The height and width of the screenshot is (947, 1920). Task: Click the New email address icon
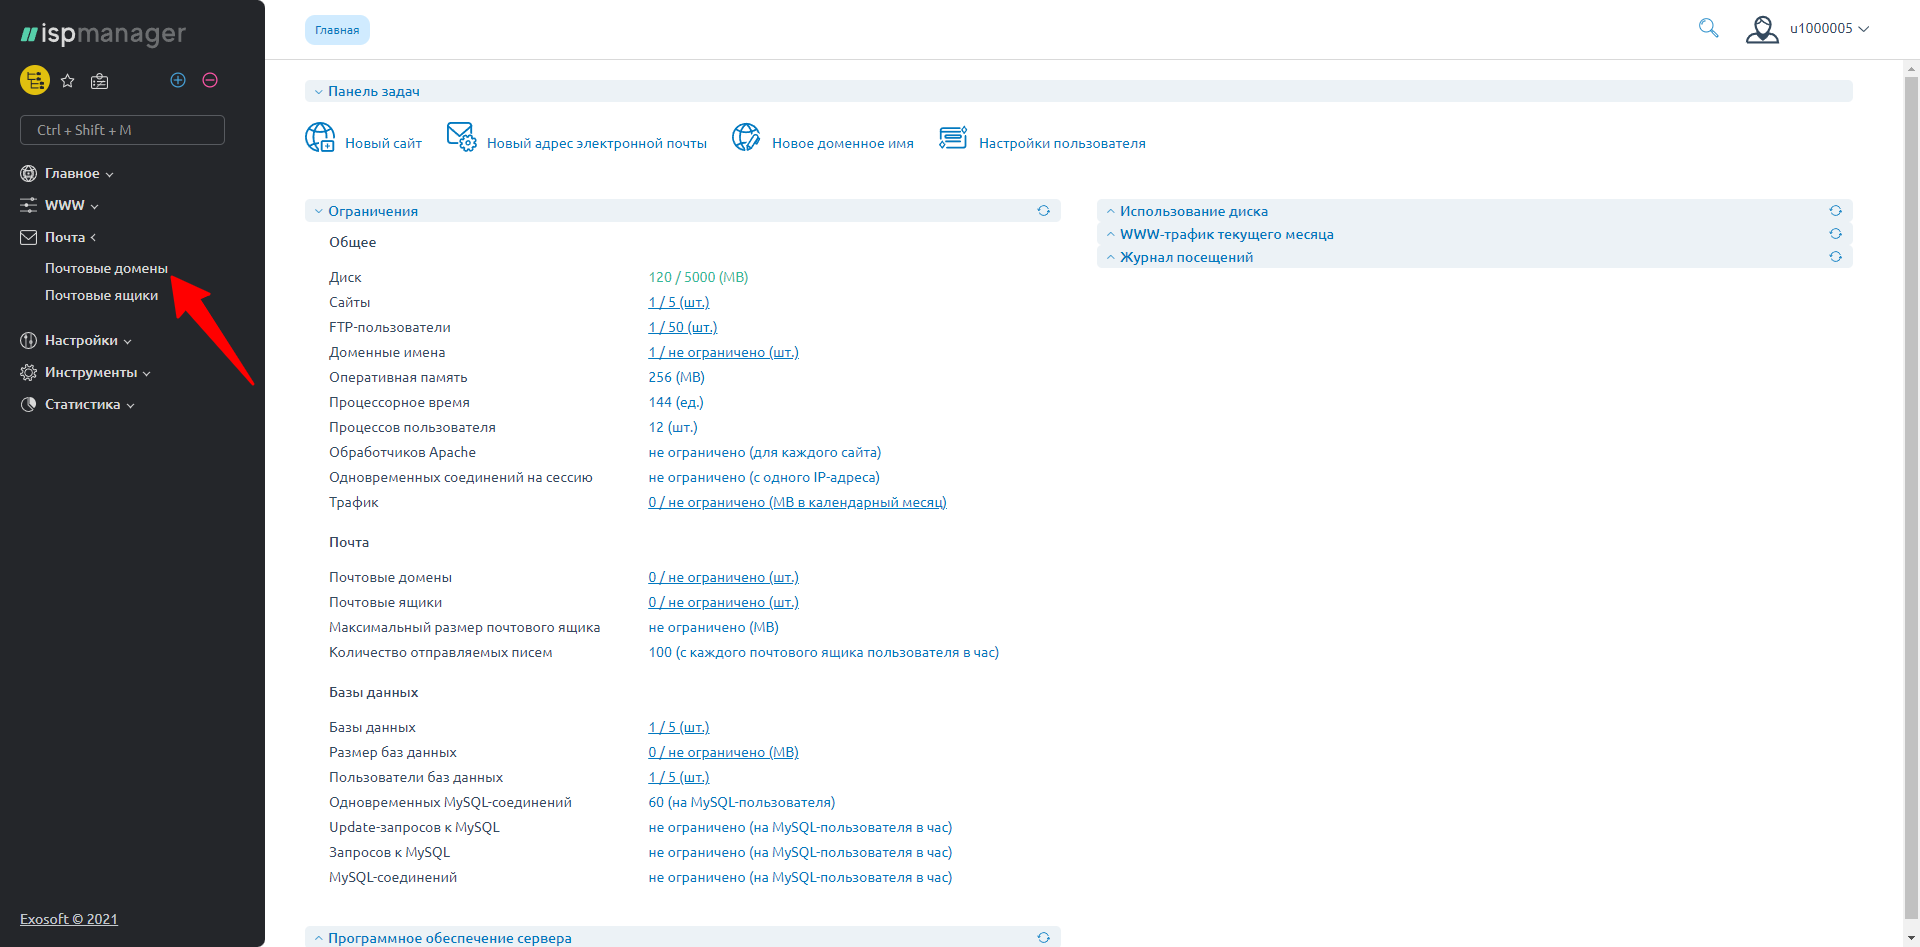(461, 137)
